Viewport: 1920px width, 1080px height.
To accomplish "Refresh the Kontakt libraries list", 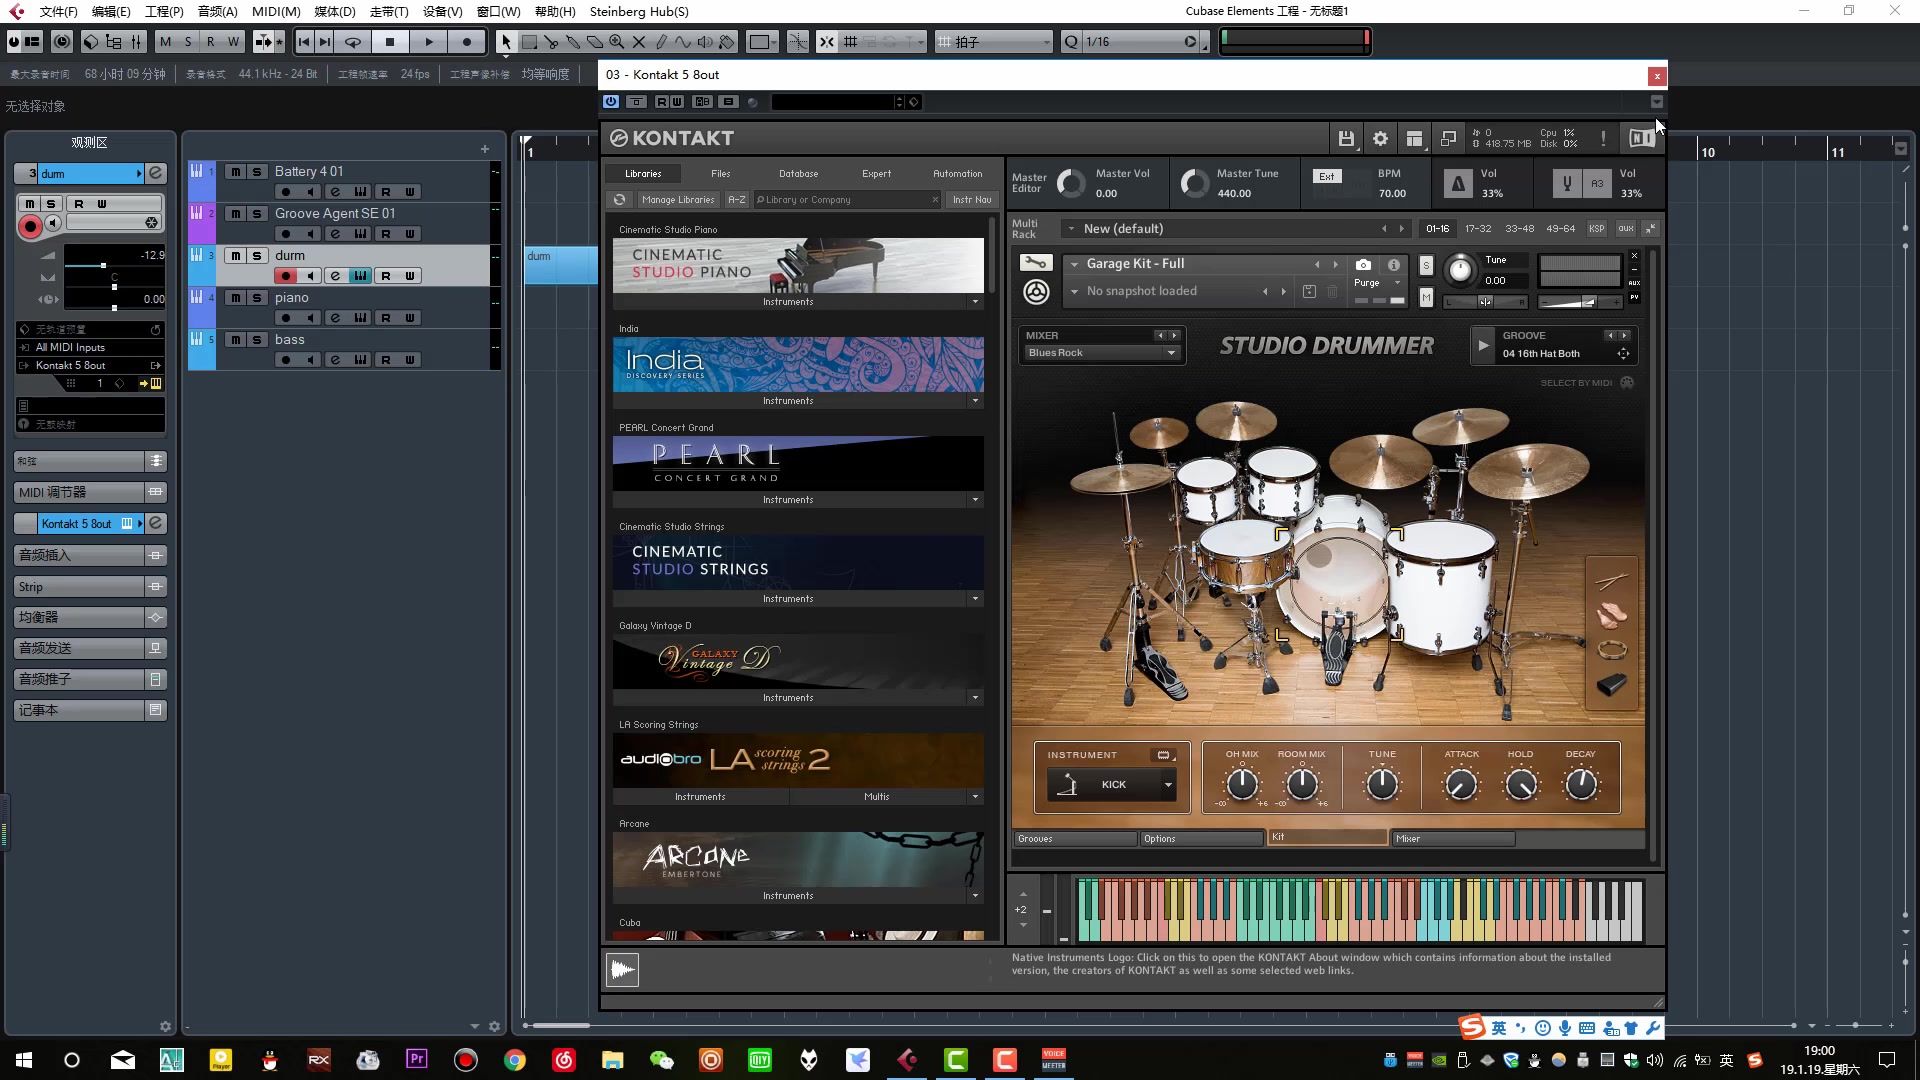I will pos(619,200).
